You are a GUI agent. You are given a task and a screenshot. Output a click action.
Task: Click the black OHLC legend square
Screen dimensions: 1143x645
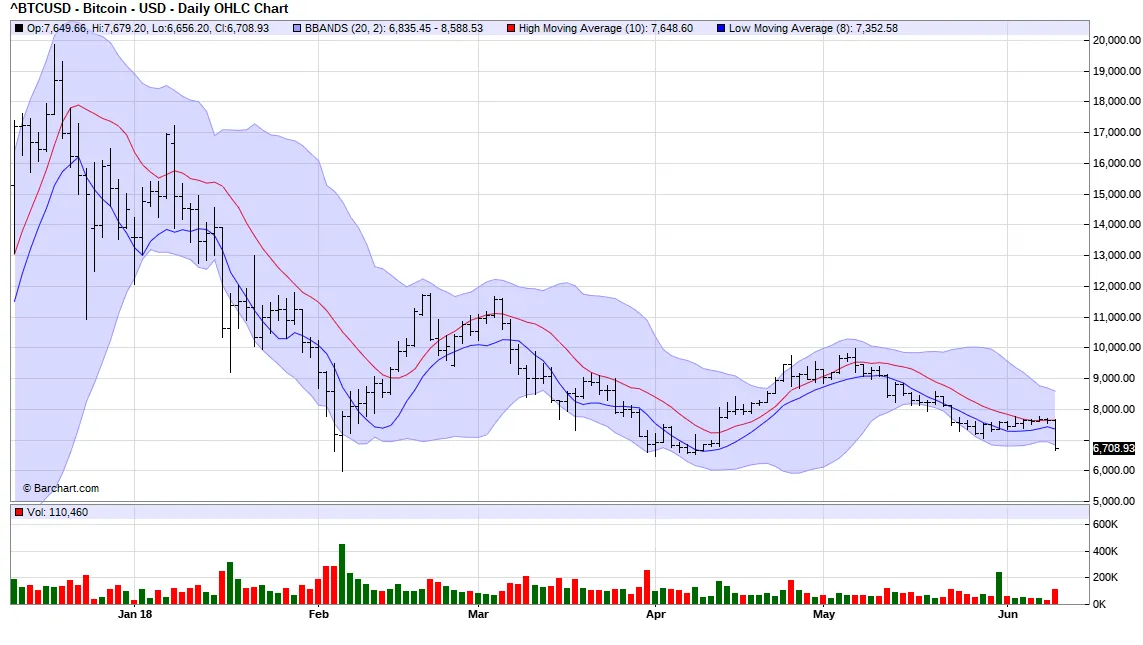pos(19,28)
